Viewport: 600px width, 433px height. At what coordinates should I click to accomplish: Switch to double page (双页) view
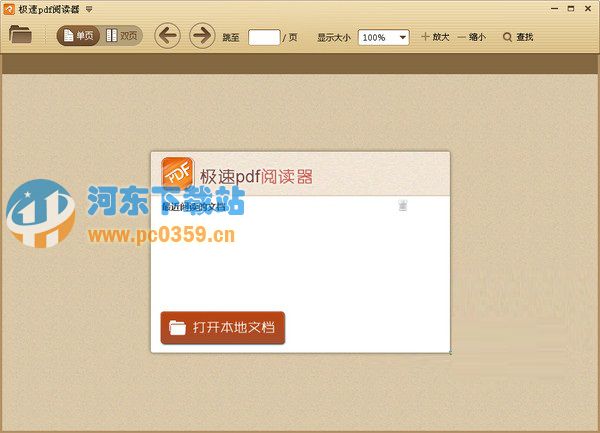[x=122, y=36]
